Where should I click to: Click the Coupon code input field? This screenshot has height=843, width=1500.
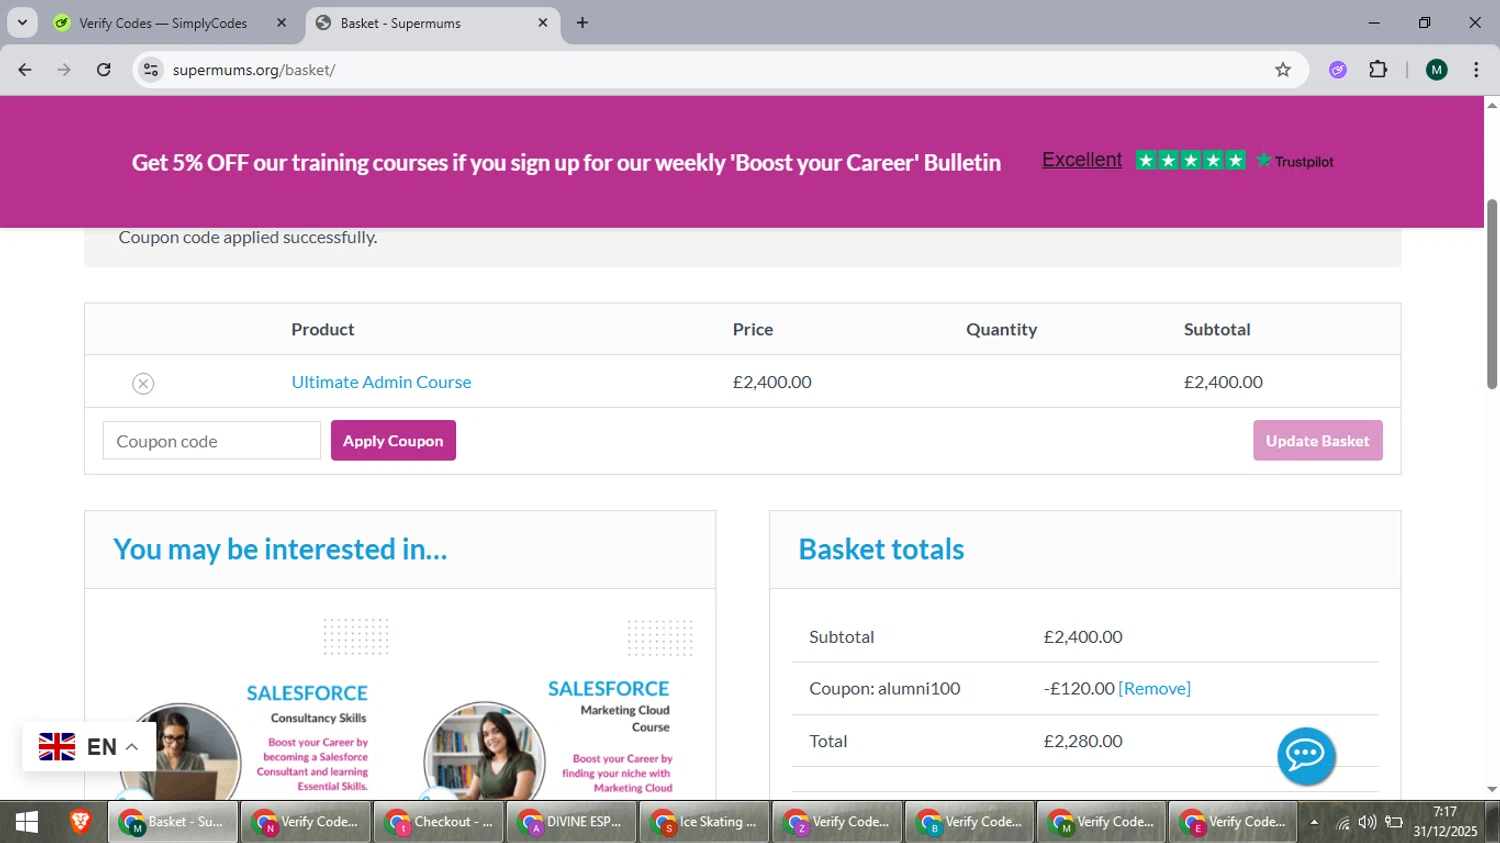pos(212,441)
